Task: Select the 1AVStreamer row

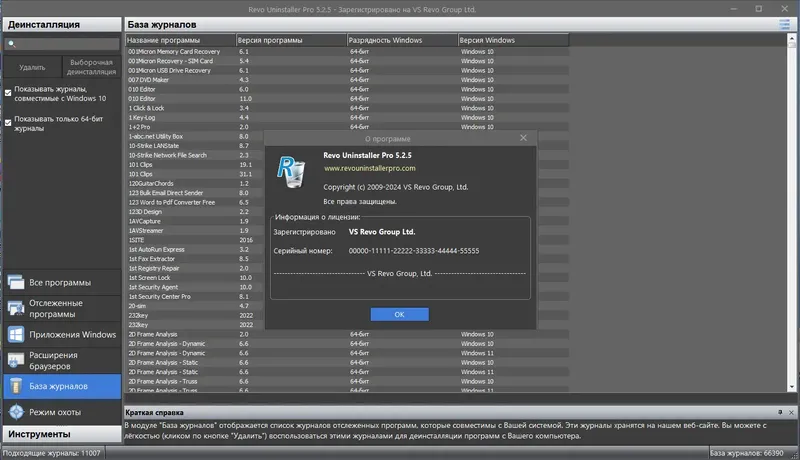Action: pos(194,231)
